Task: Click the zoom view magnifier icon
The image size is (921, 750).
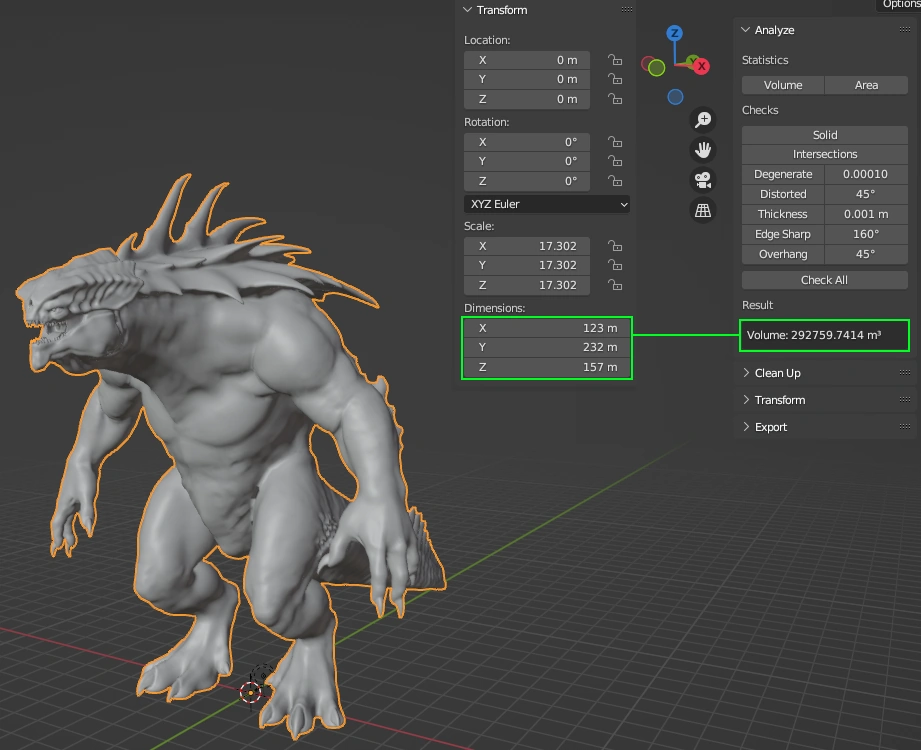Action: click(x=702, y=120)
